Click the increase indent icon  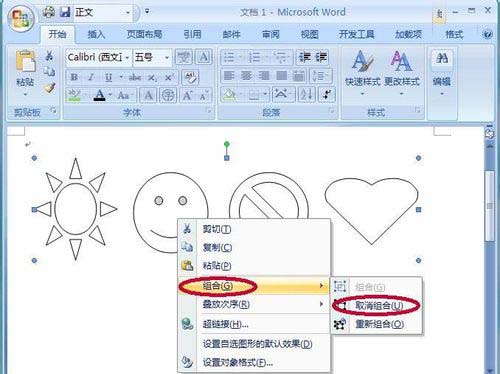[321, 57]
